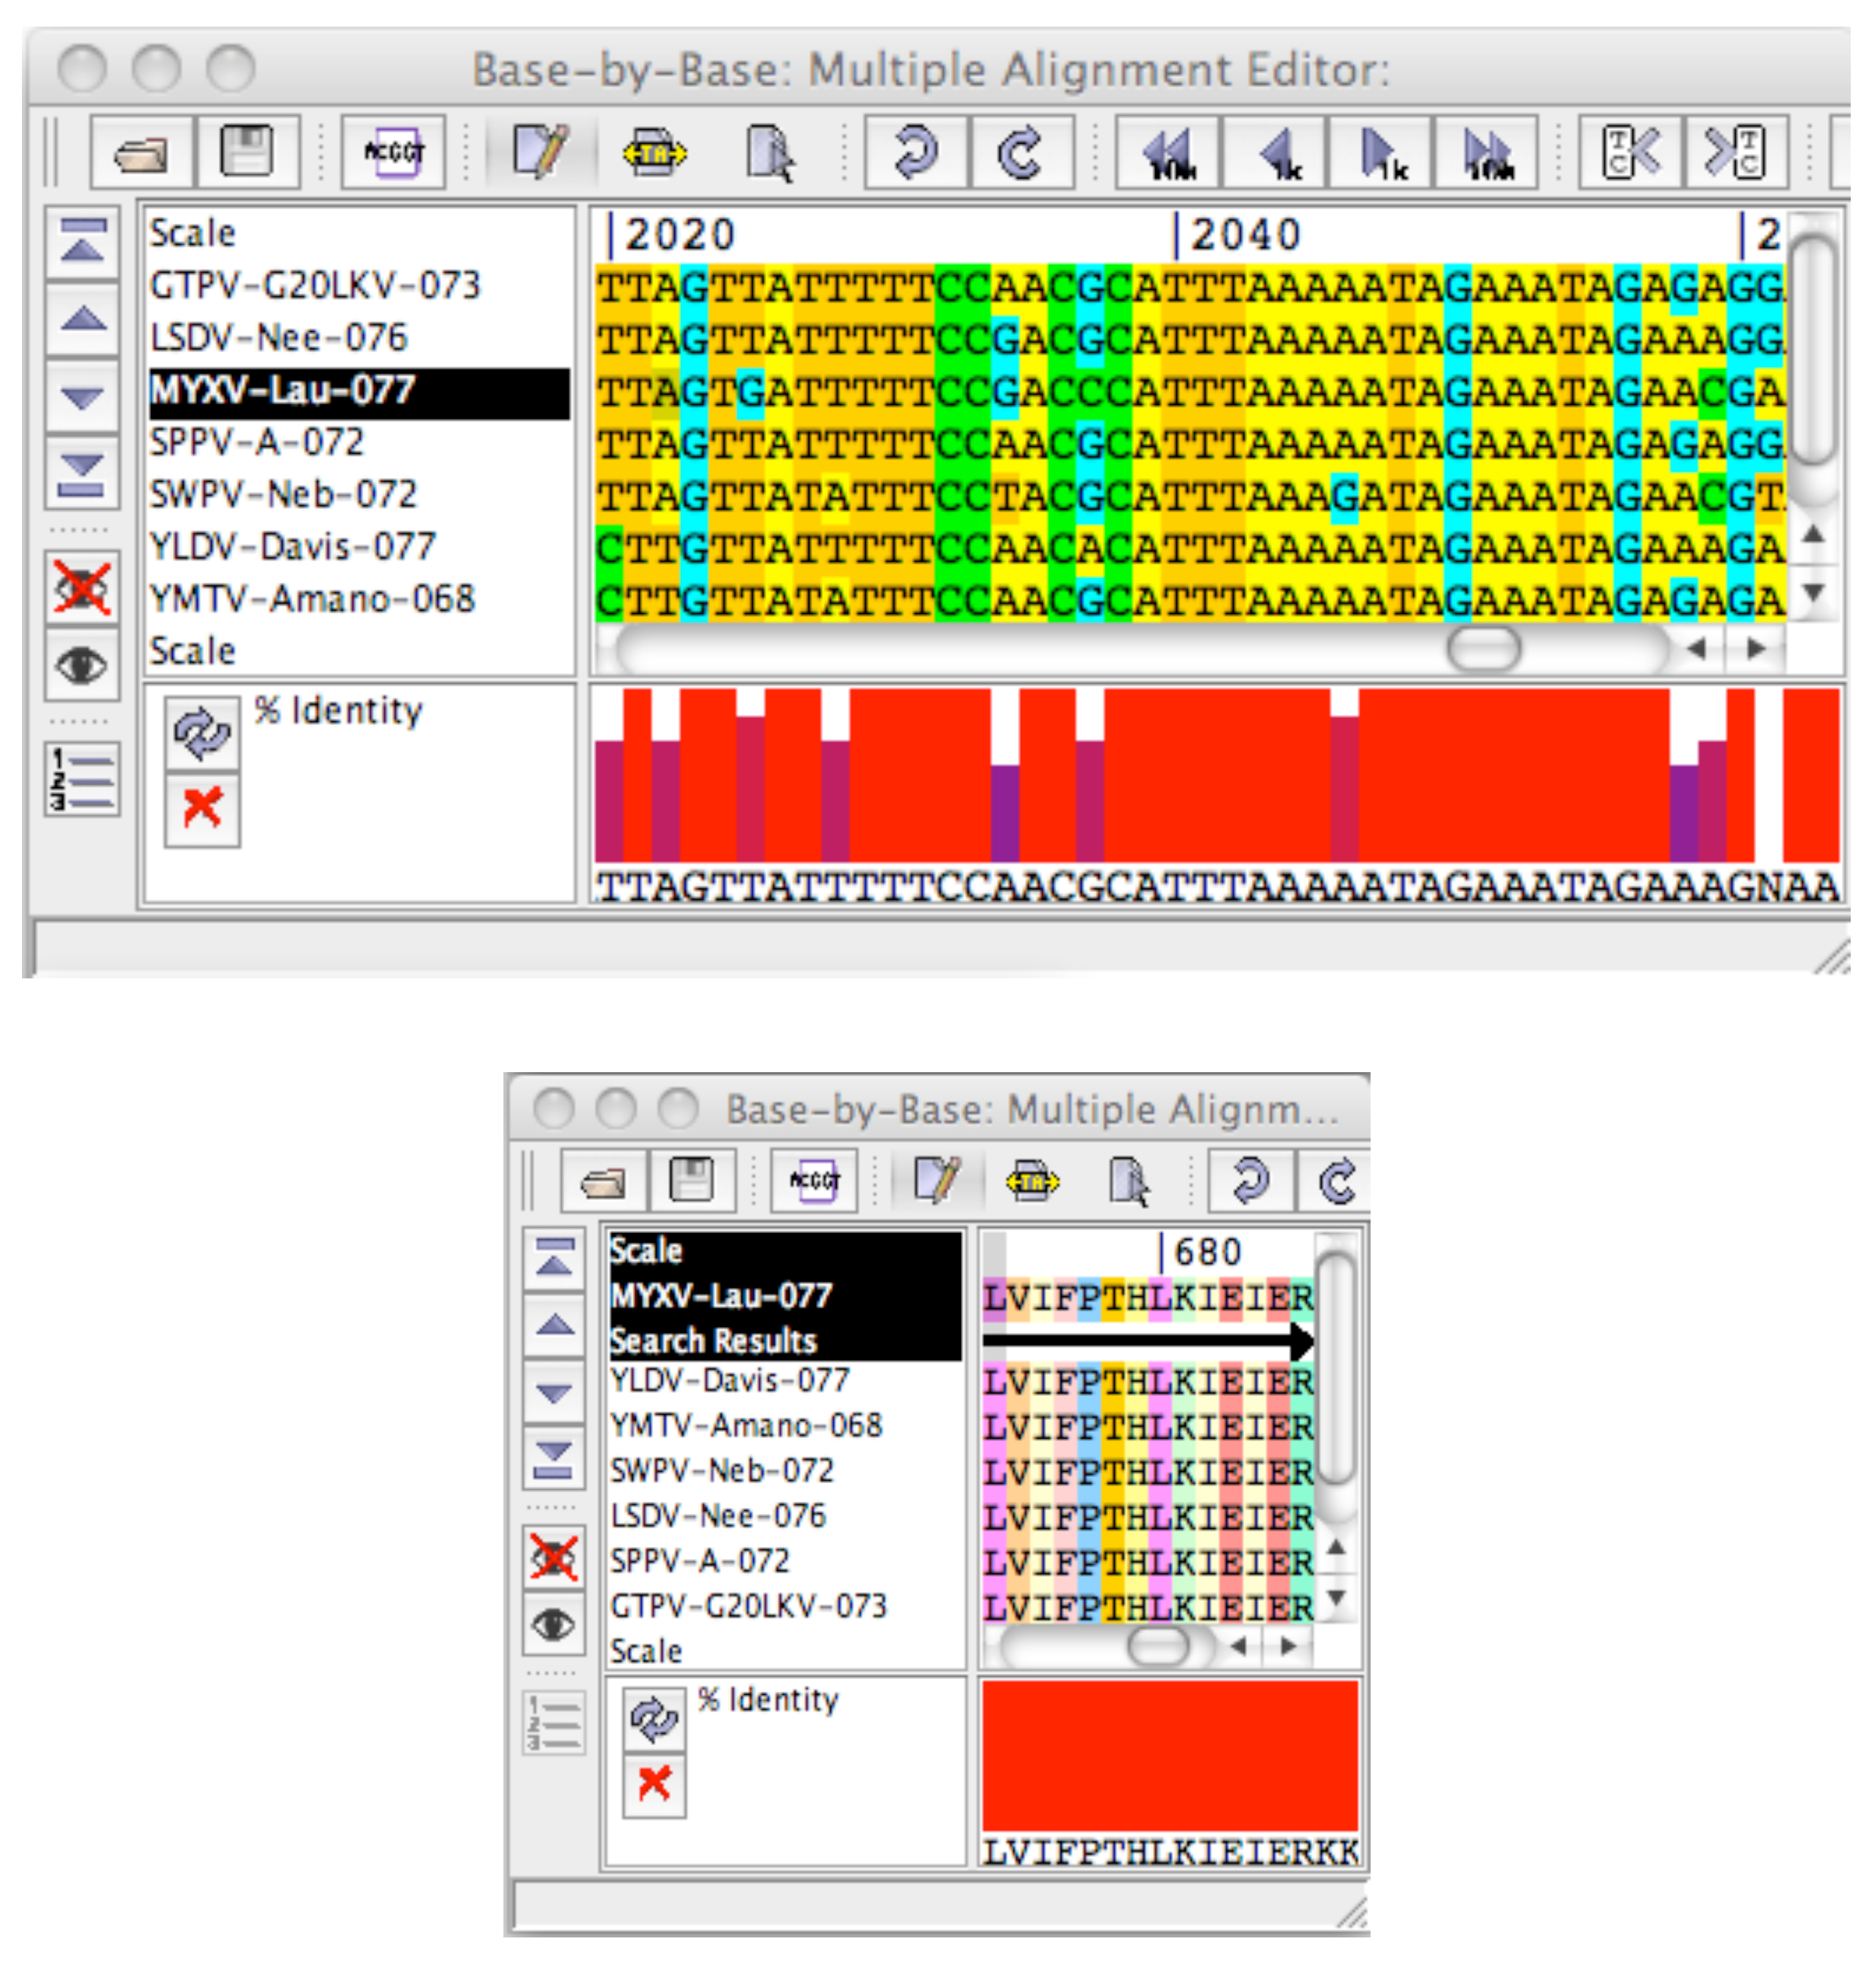This screenshot has height=1970, width=1876.
Task: Select GTPV-G20LKV-073 in bottom window list
Action: pyautogui.click(x=748, y=1607)
